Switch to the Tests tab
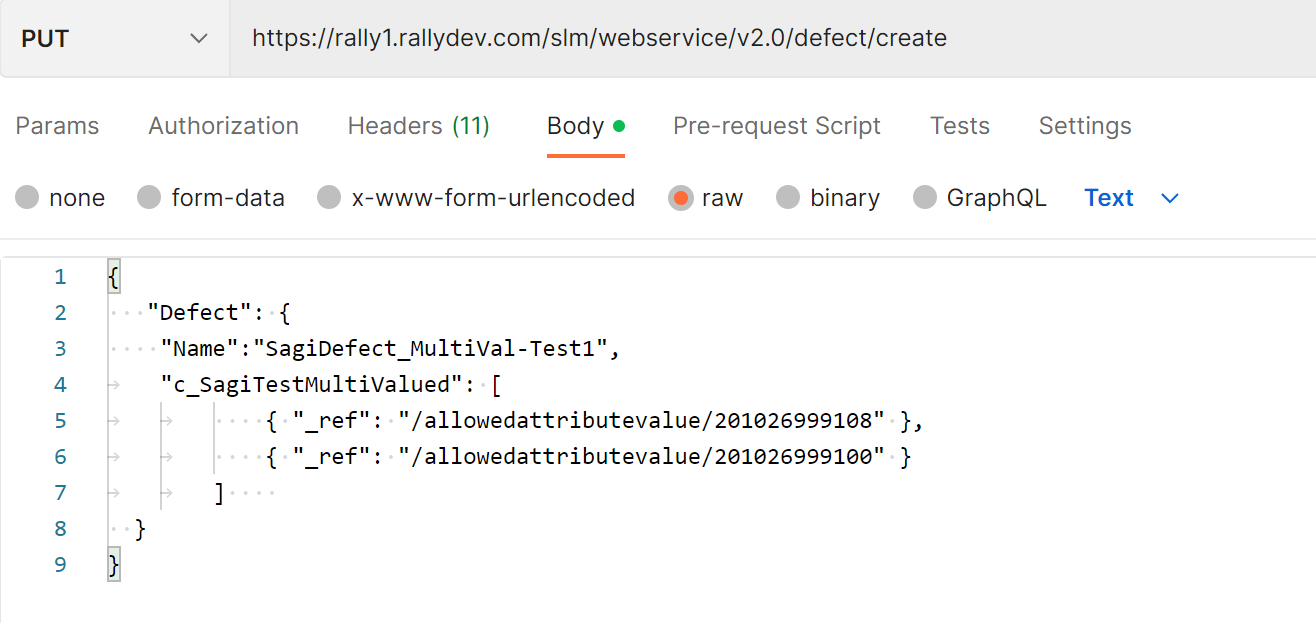The width and height of the screenshot is (1316, 623). 959,126
